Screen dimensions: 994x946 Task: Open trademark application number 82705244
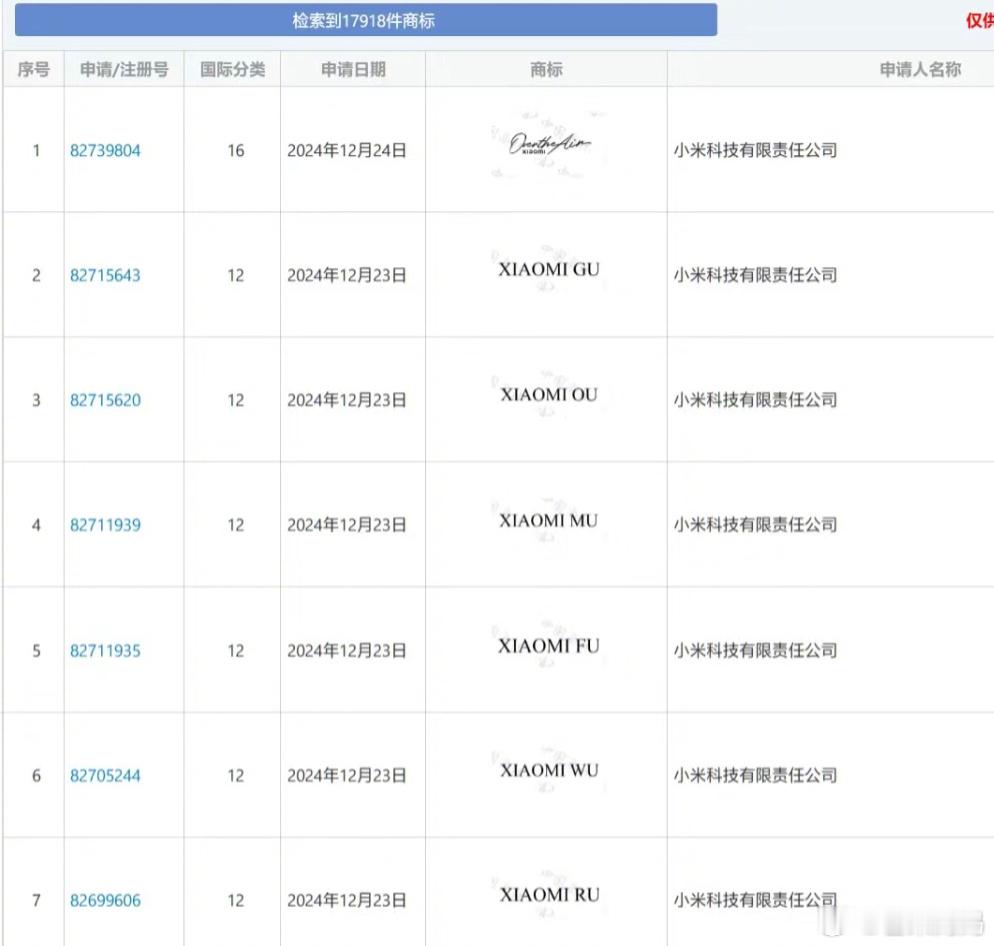pos(106,775)
